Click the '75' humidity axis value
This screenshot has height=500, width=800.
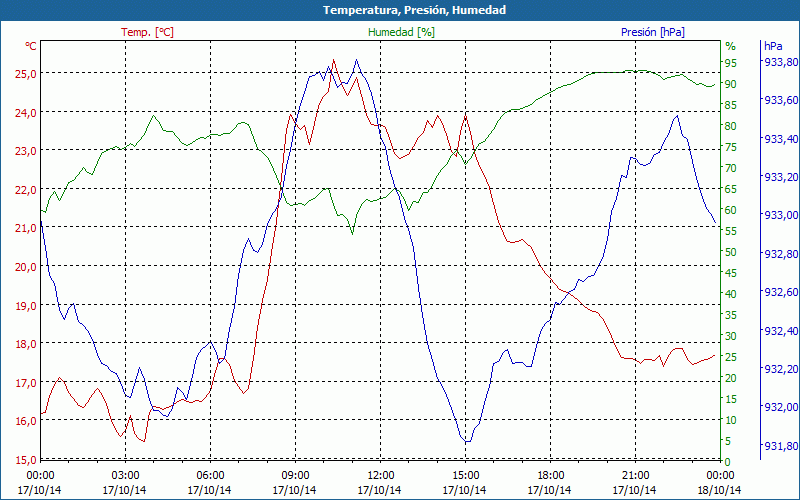click(x=731, y=147)
